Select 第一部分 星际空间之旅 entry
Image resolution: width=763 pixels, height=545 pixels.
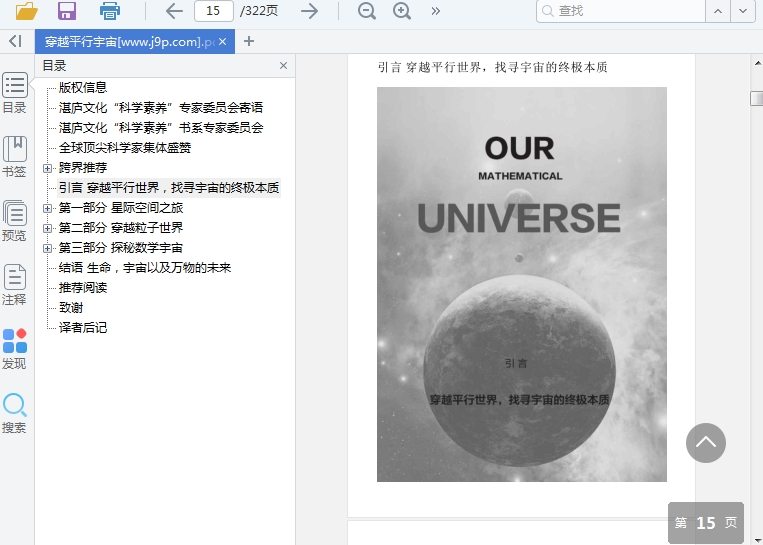pyautogui.click(x=121, y=208)
